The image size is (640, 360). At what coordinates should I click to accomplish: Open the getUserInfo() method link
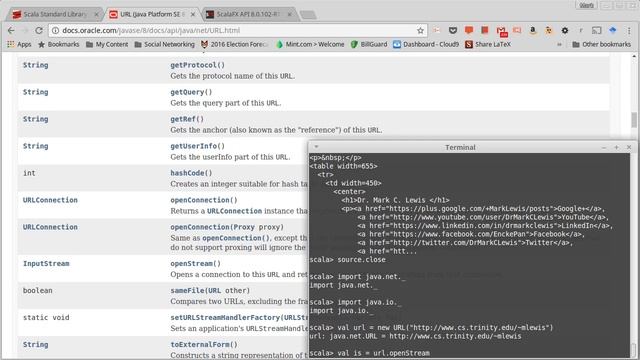click(198, 146)
